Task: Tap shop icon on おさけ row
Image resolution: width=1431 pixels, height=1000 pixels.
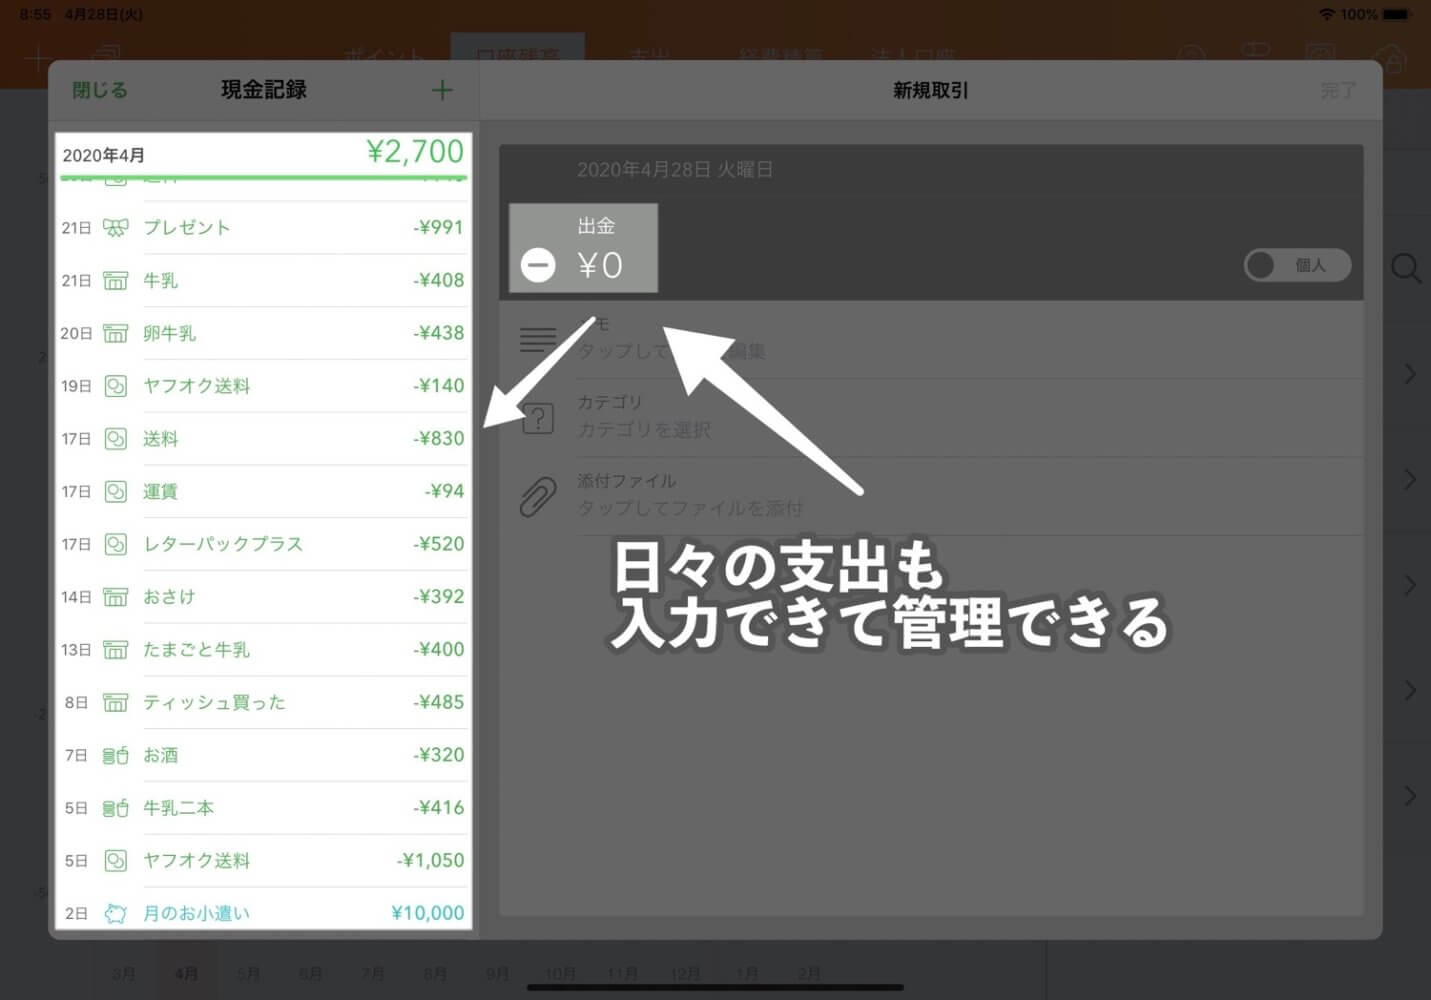Action: [x=116, y=597]
